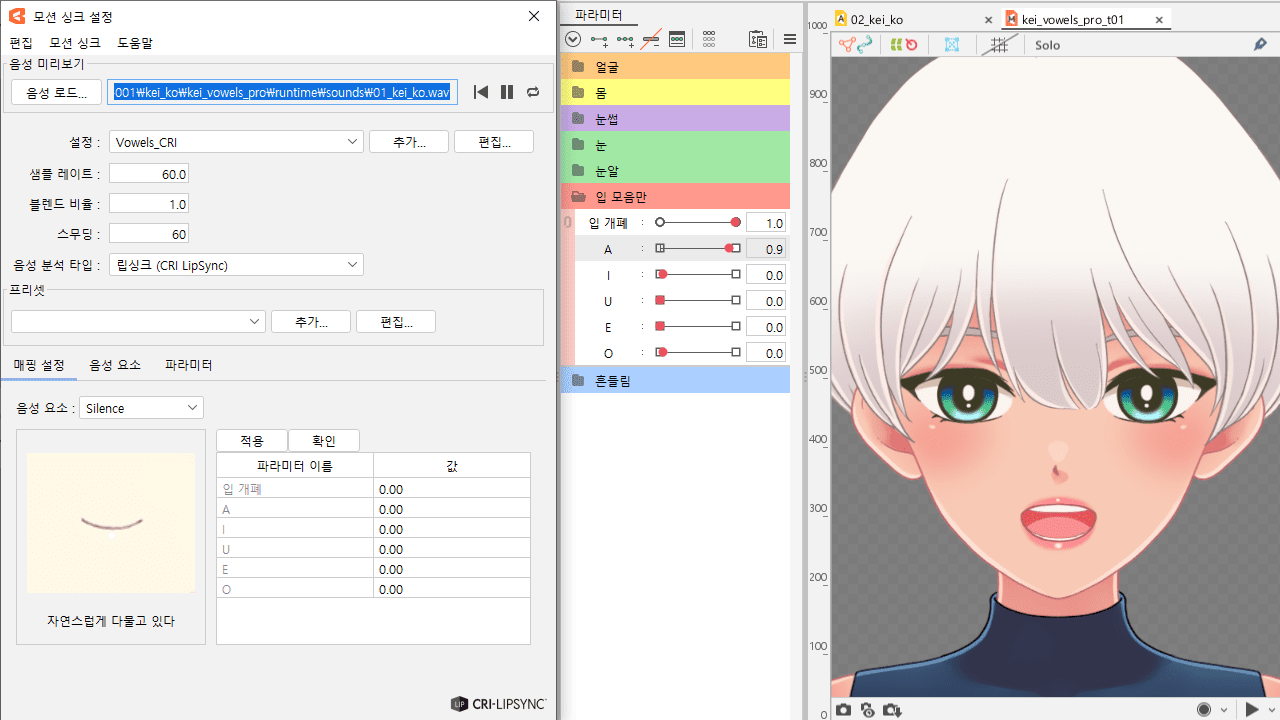The image size is (1280, 720).
Task: Click the 블렌드 비율 input field
Action: point(149,204)
